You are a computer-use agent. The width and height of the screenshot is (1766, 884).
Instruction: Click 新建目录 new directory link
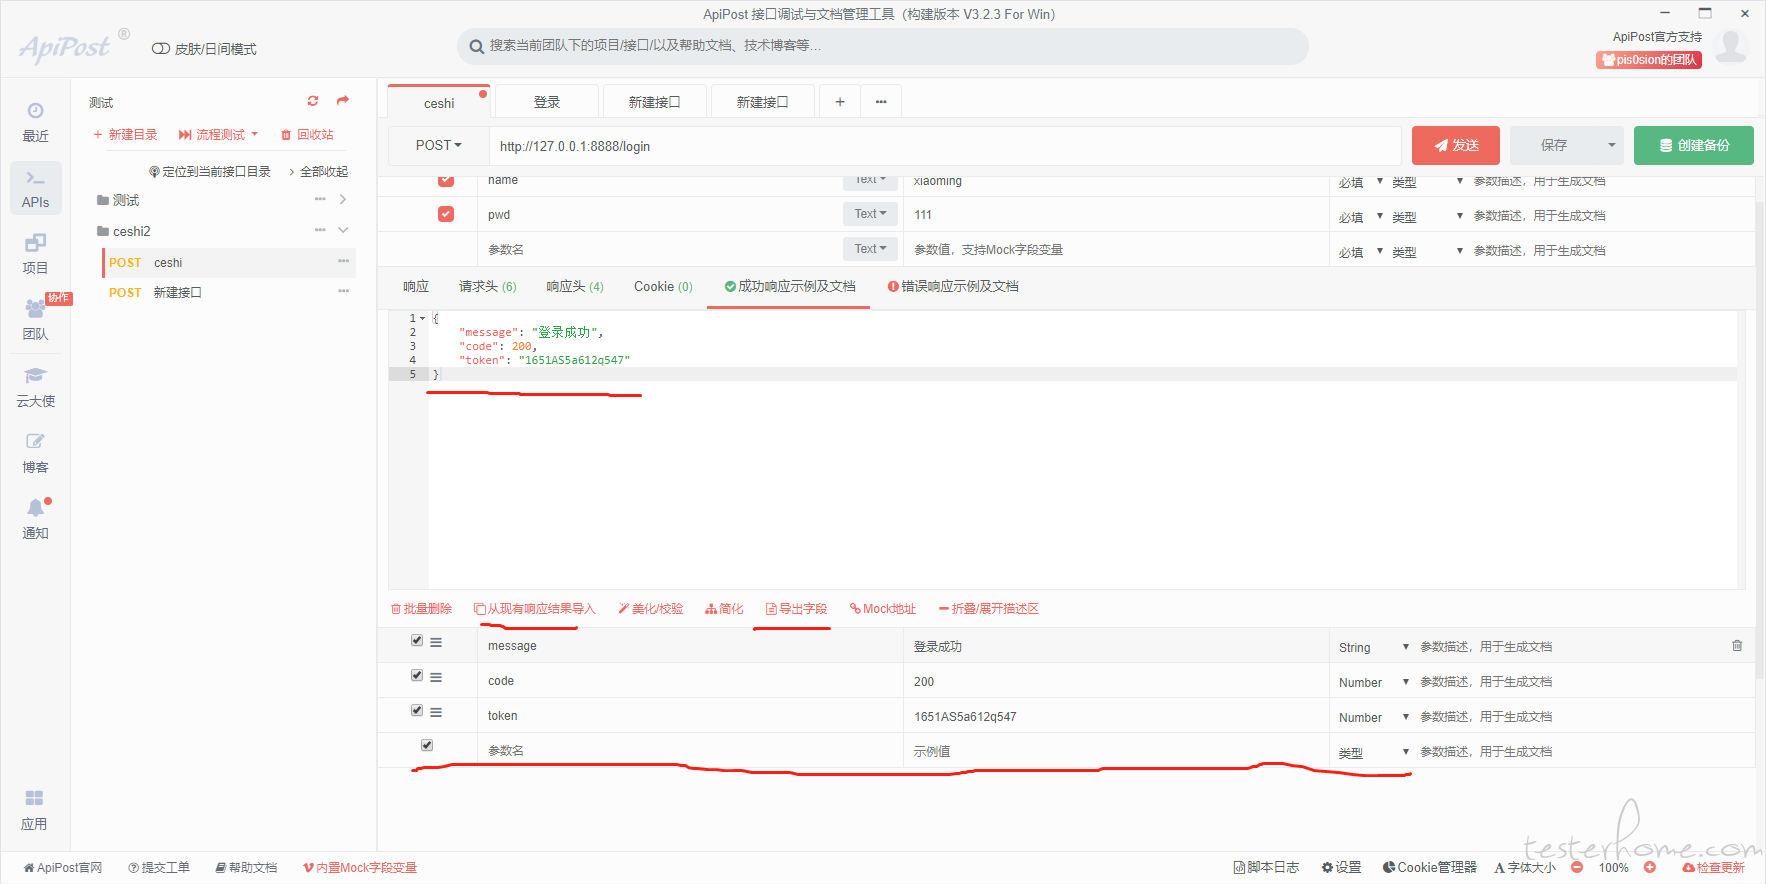(x=125, y=134)
